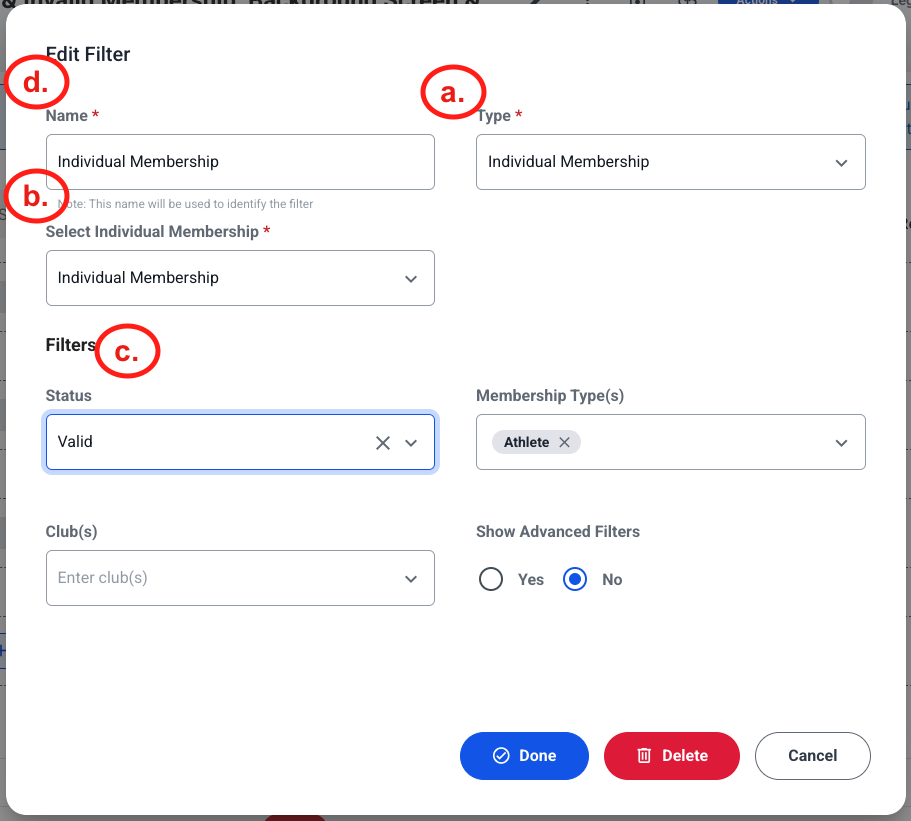Screen dimensions: 911x821
Task: Expand the Status dropdown chevron
Action: coord(411,443)
